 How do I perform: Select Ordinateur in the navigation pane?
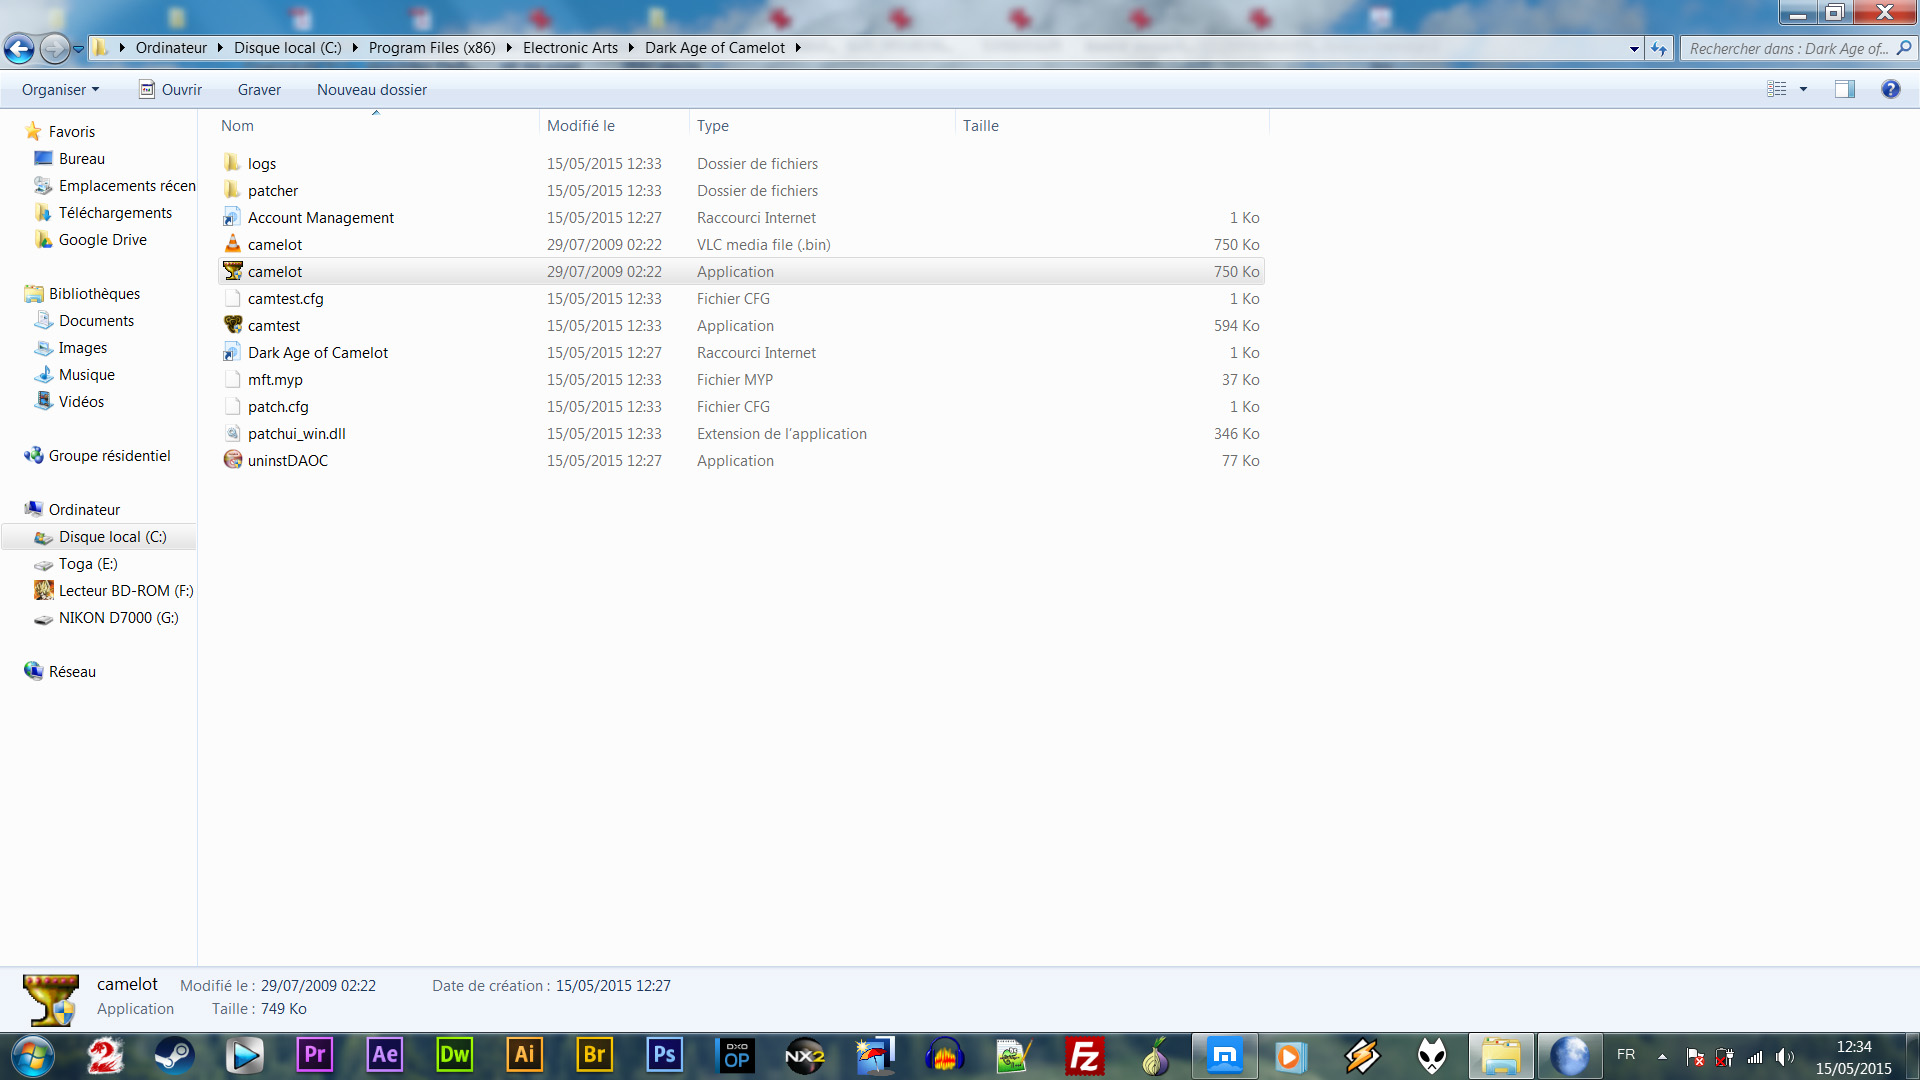click(84, 510)
